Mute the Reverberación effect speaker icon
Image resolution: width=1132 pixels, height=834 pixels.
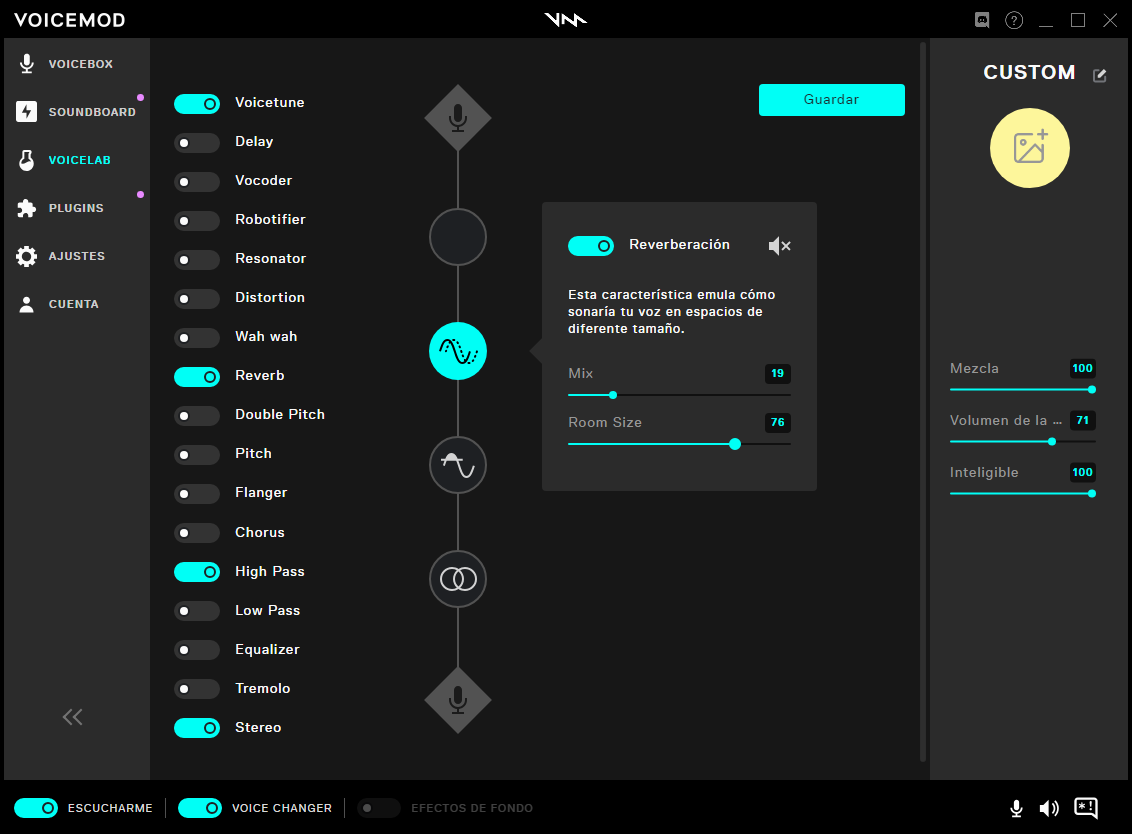[780, 246]
